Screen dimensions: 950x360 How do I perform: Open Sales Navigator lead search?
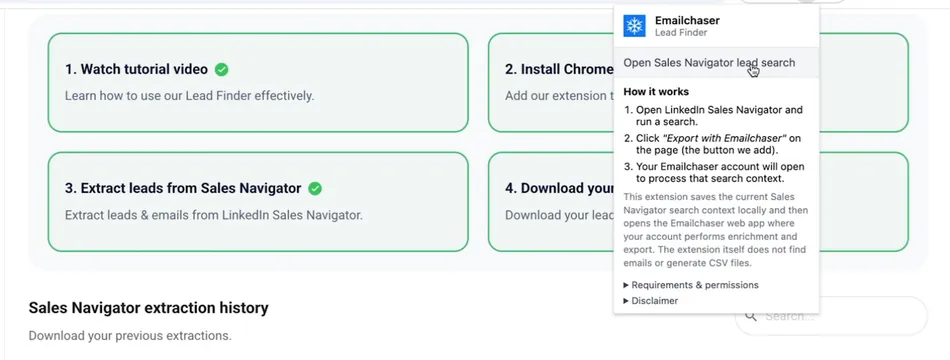click(716, 63)
